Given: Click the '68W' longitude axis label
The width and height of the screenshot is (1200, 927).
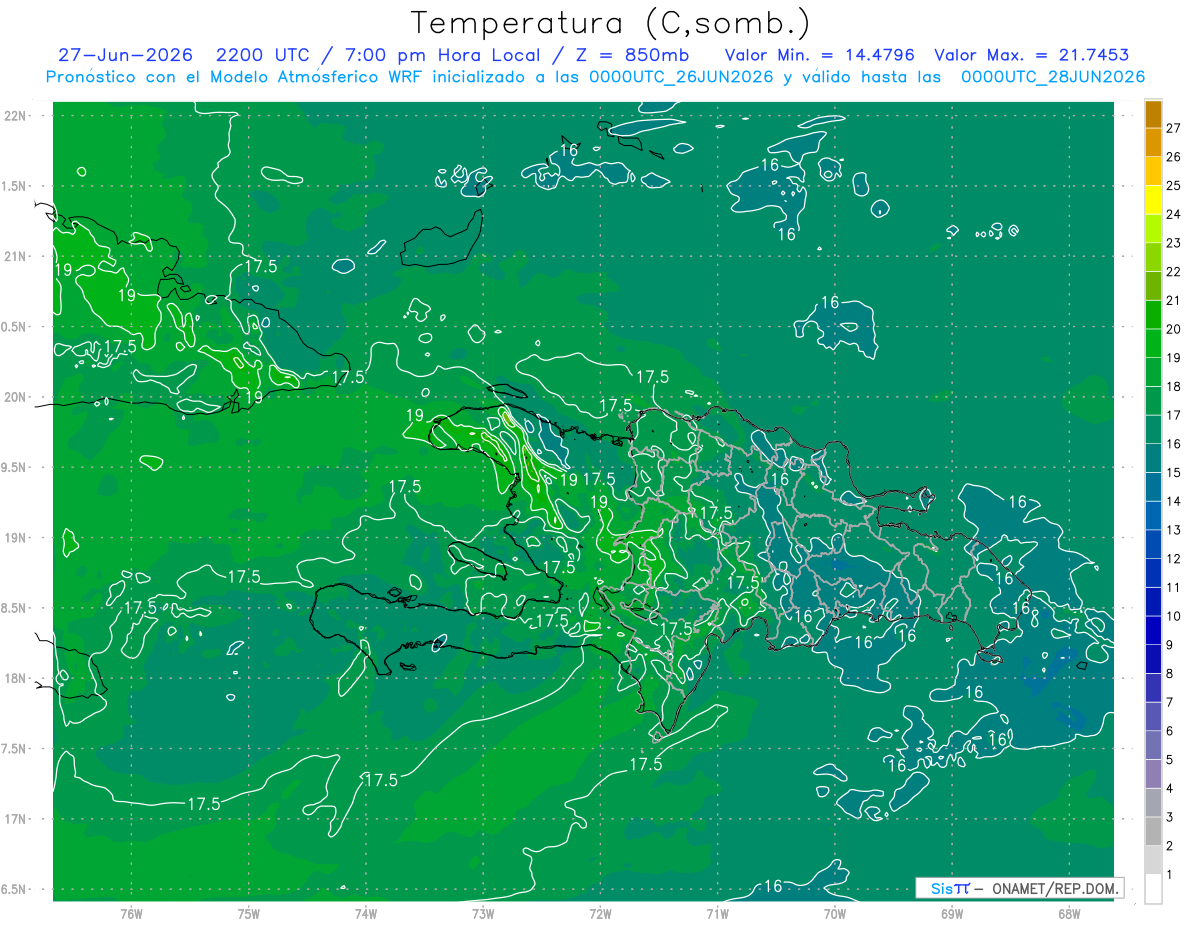Looking at the screenshot, I should (1069, 913).
